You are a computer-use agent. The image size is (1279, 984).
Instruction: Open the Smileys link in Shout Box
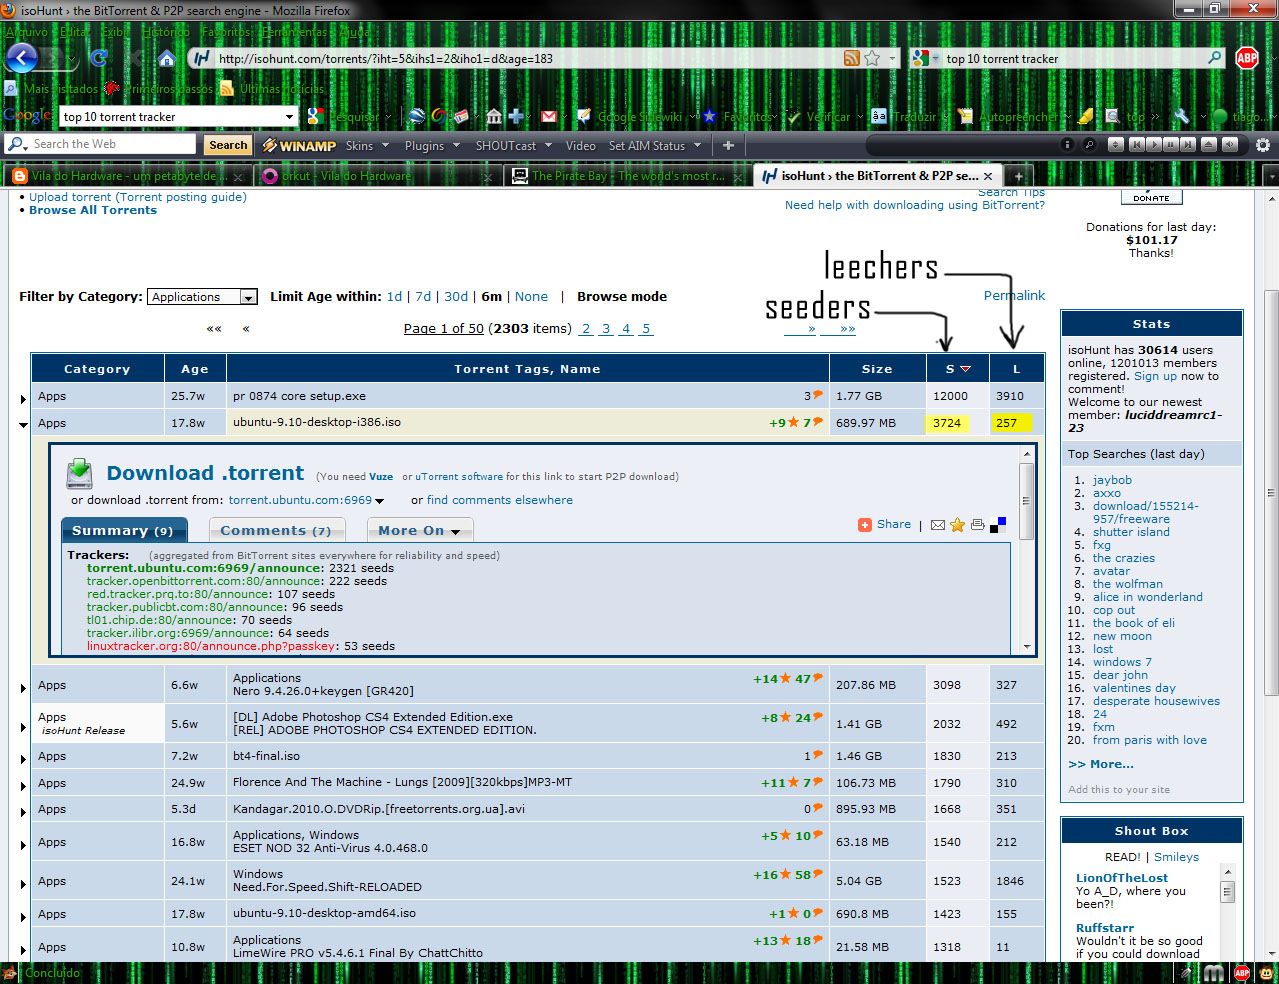(x=1176, y=857)
